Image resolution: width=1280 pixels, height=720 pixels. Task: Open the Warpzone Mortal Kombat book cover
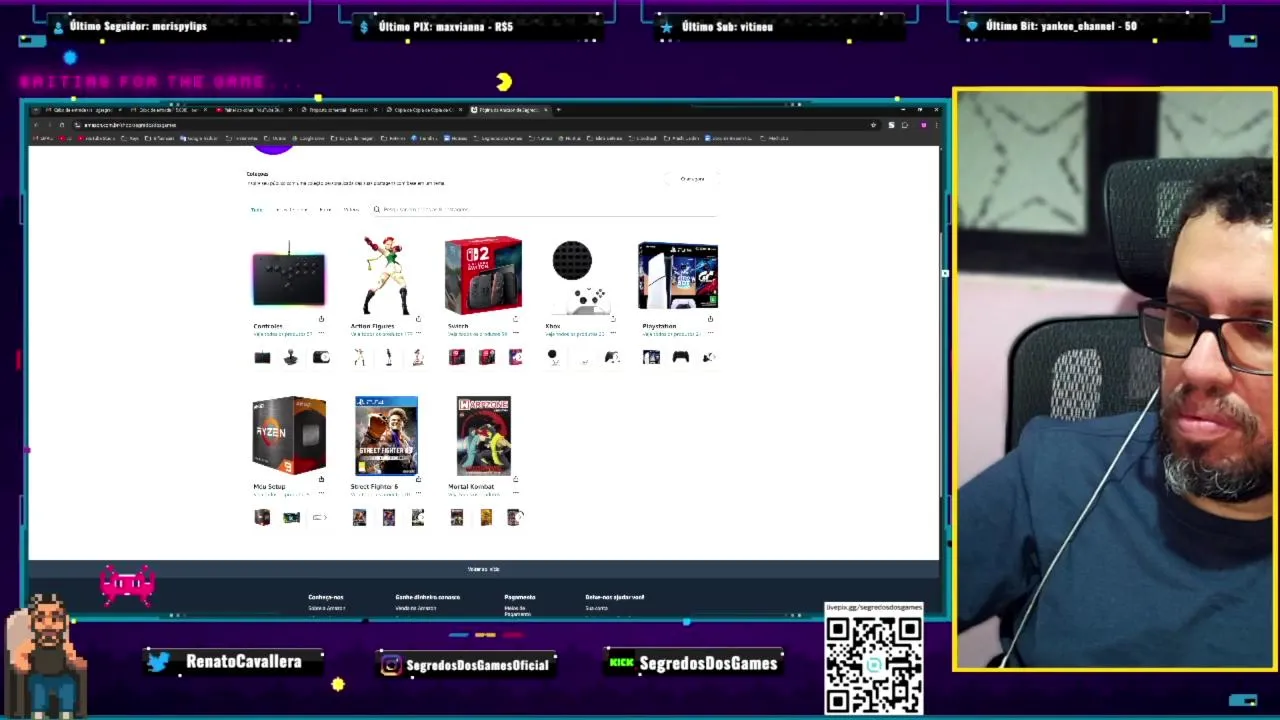[x=483, y=435]
